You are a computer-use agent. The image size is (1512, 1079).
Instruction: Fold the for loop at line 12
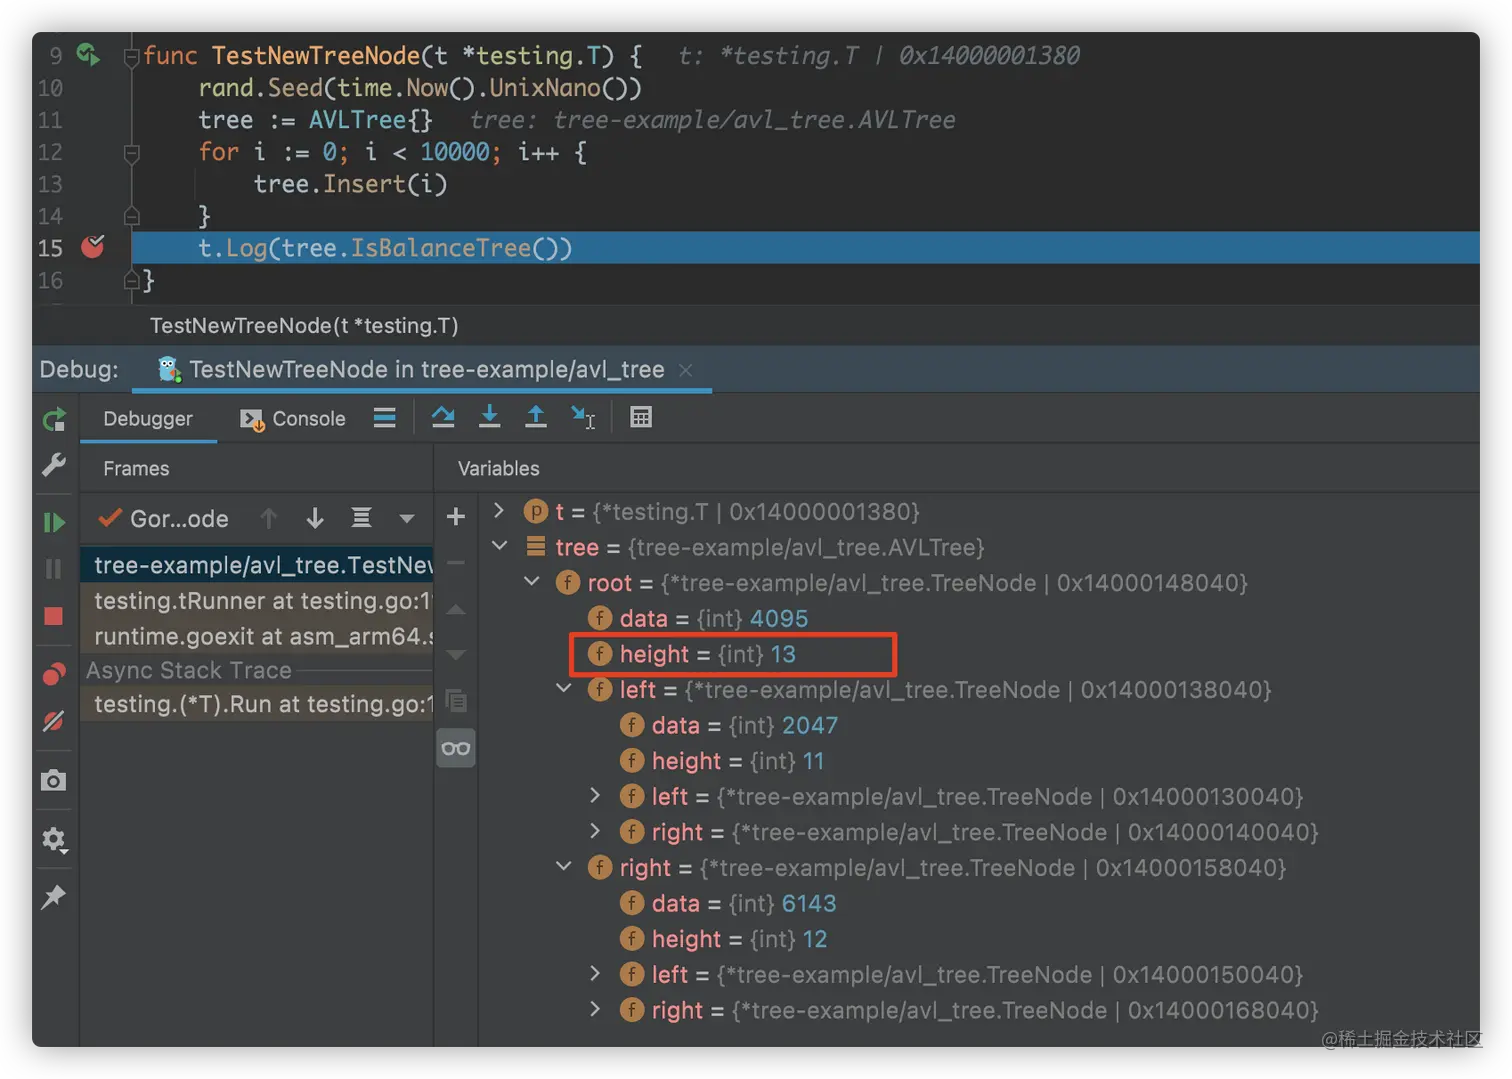pos(131,153)
